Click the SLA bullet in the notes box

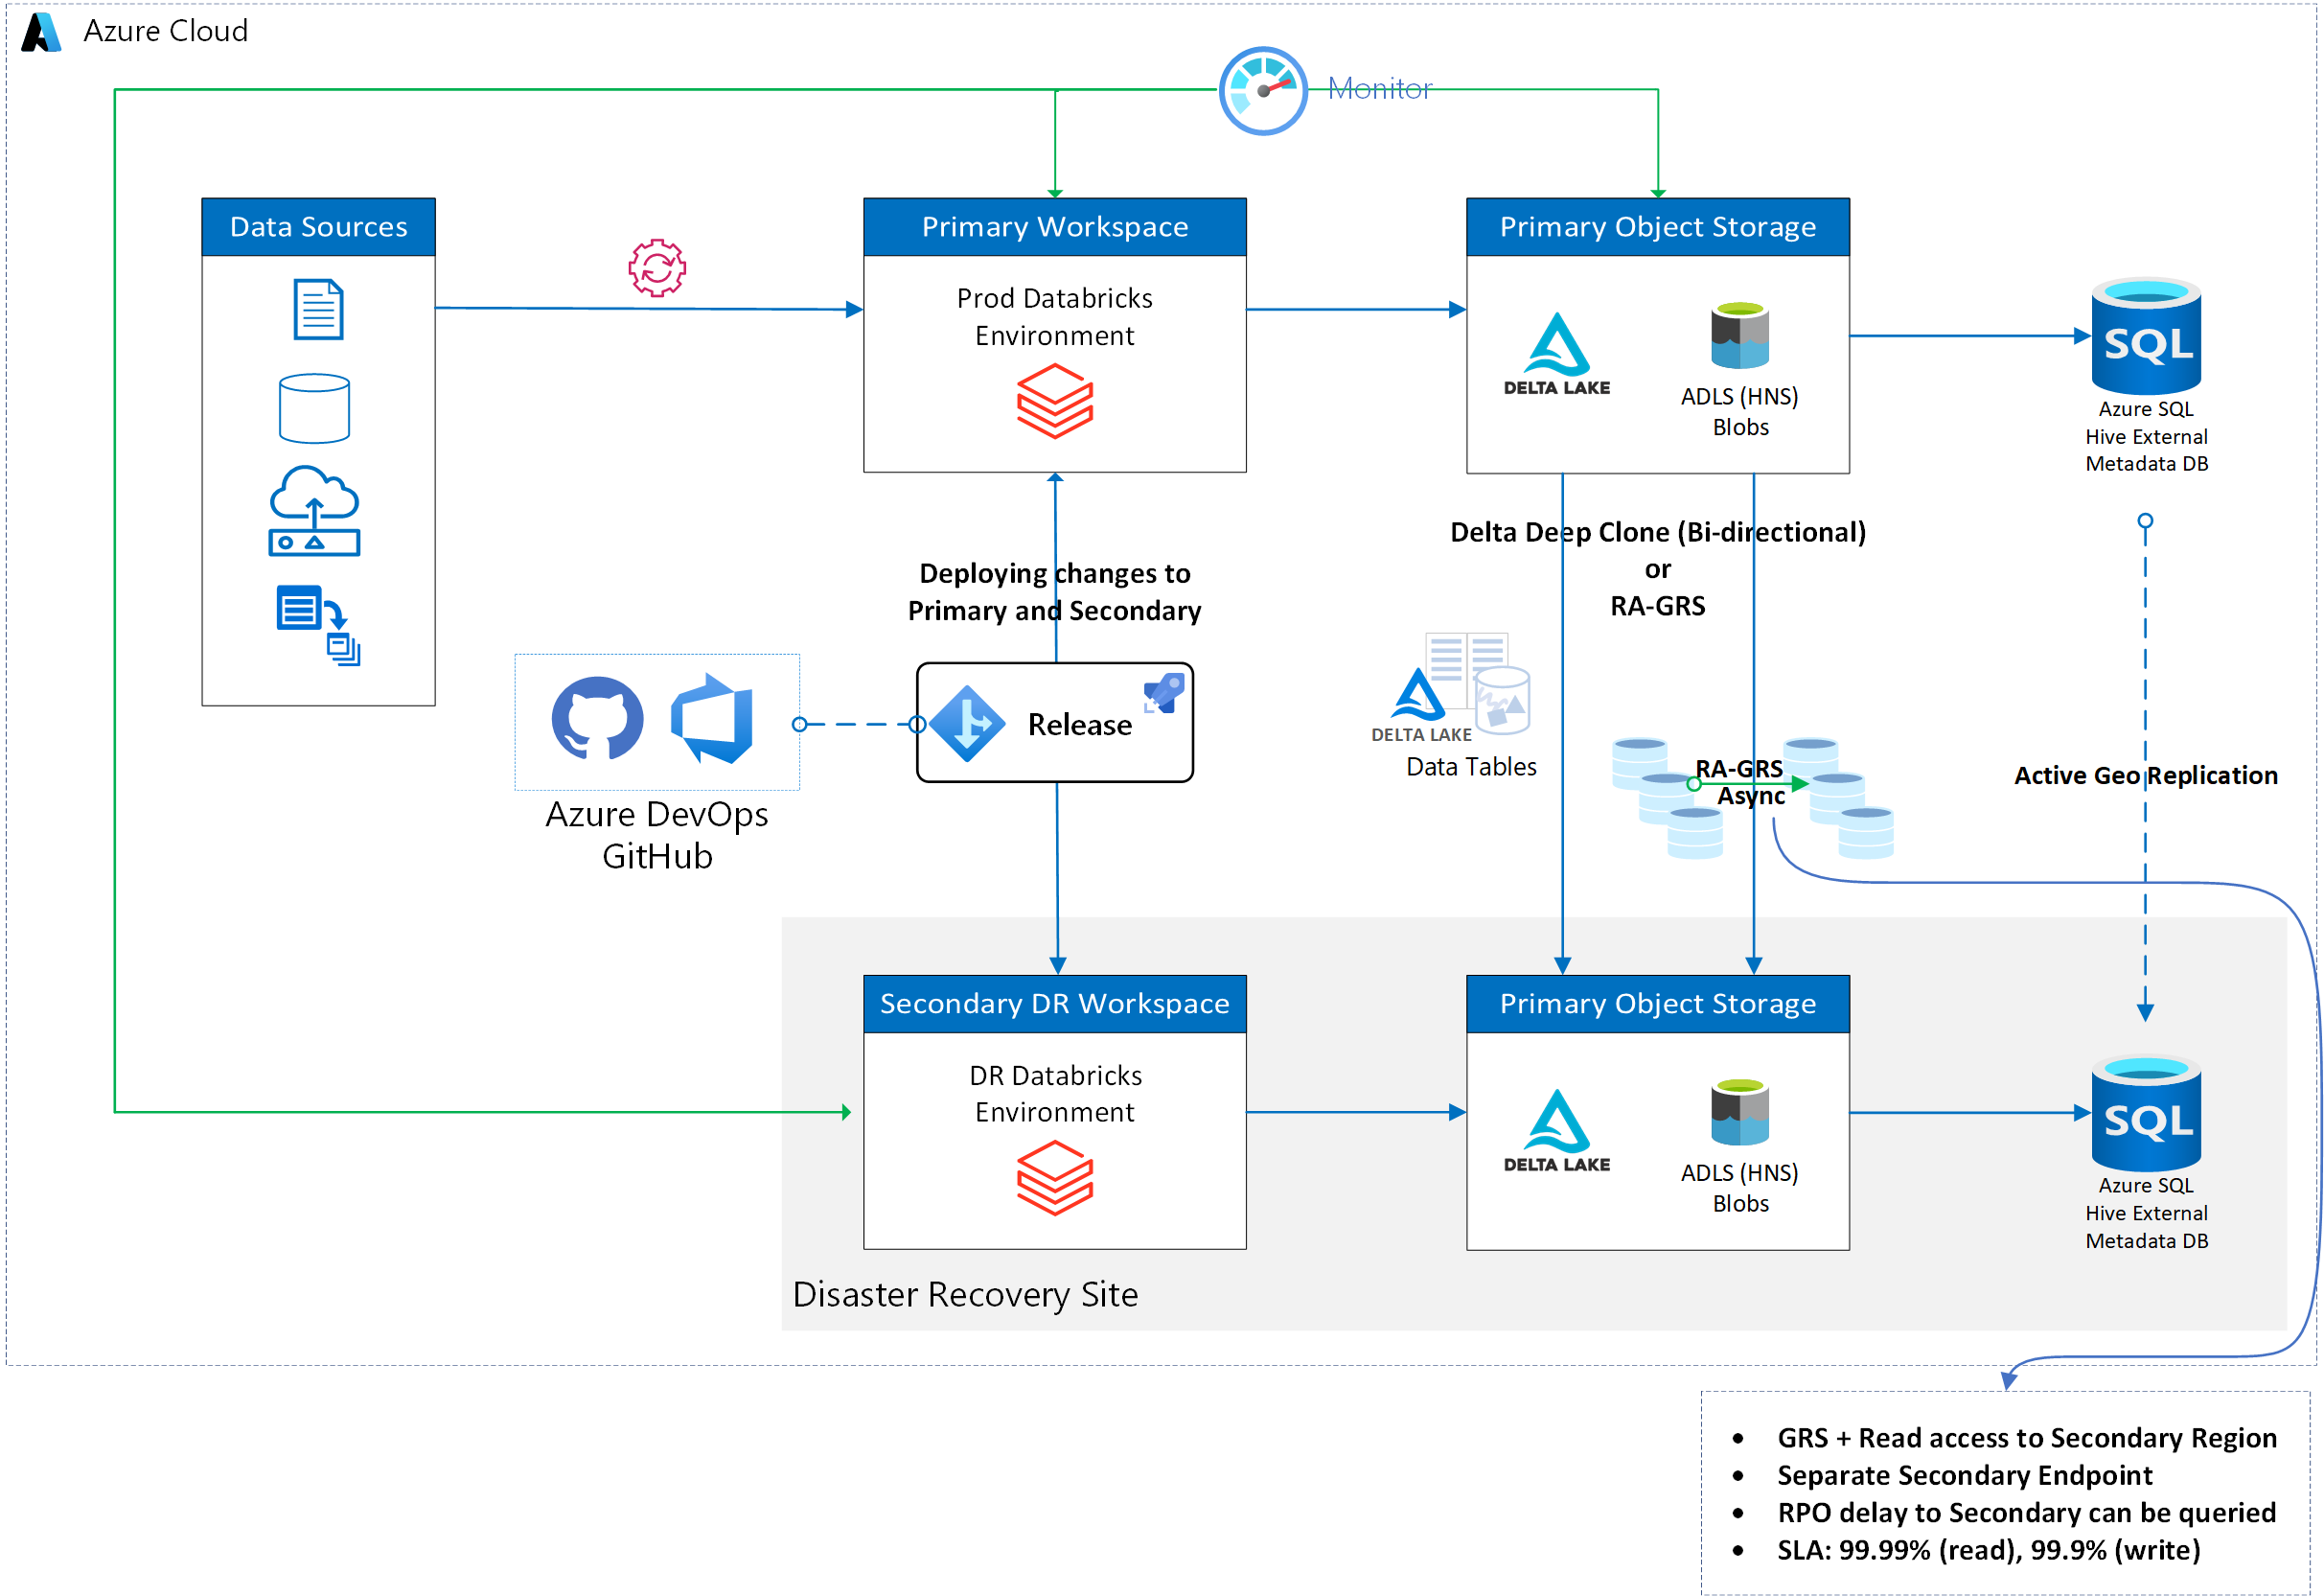pyautogui.click(x=1988, y=1551)
